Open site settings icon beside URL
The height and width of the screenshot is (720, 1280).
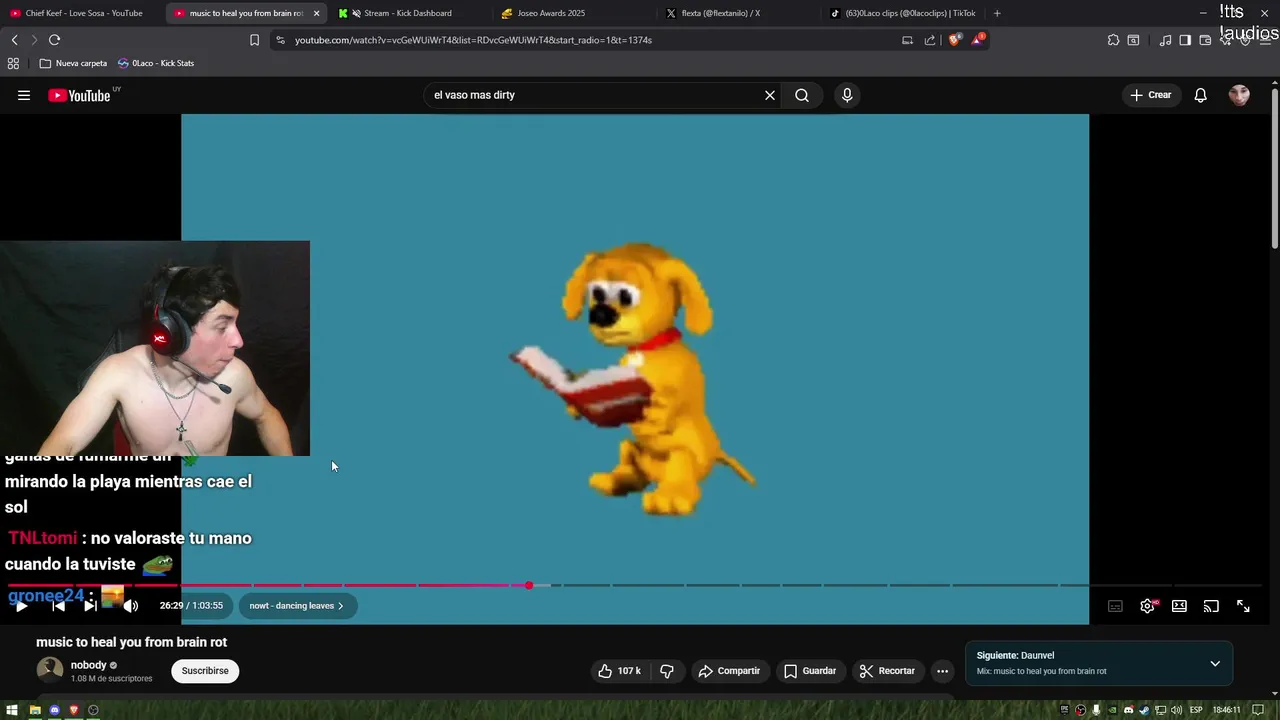280,40
